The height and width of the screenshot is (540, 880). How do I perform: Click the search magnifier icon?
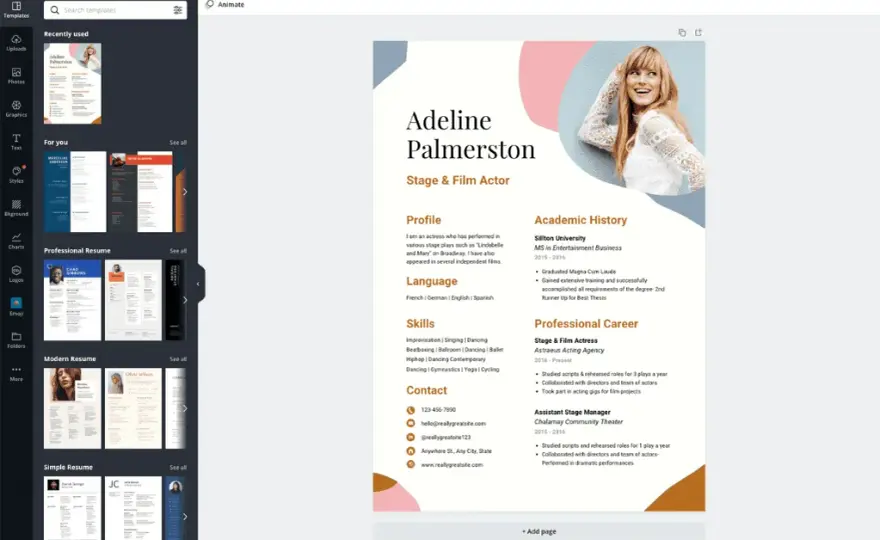click(x=54, y=10)
